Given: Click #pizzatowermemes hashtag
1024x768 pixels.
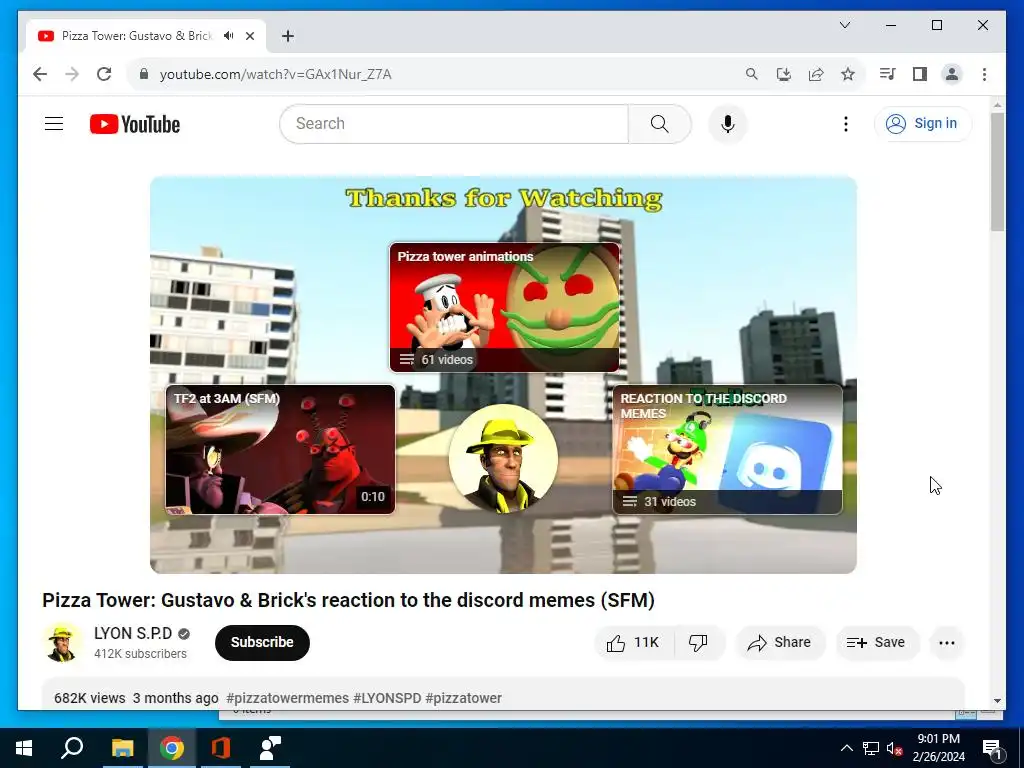Looking at the screenshot, I should point(287,698).
